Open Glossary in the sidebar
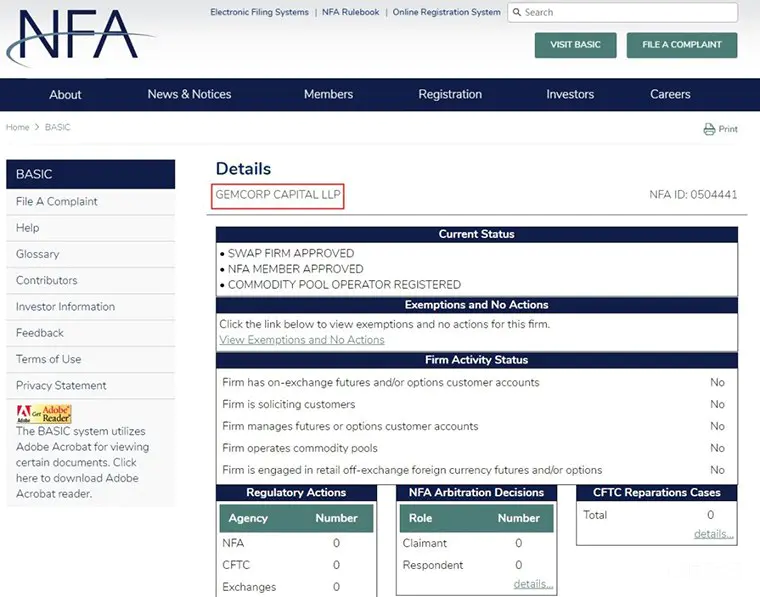The width and height of the screenshot is (760, 597). point(91,254)
